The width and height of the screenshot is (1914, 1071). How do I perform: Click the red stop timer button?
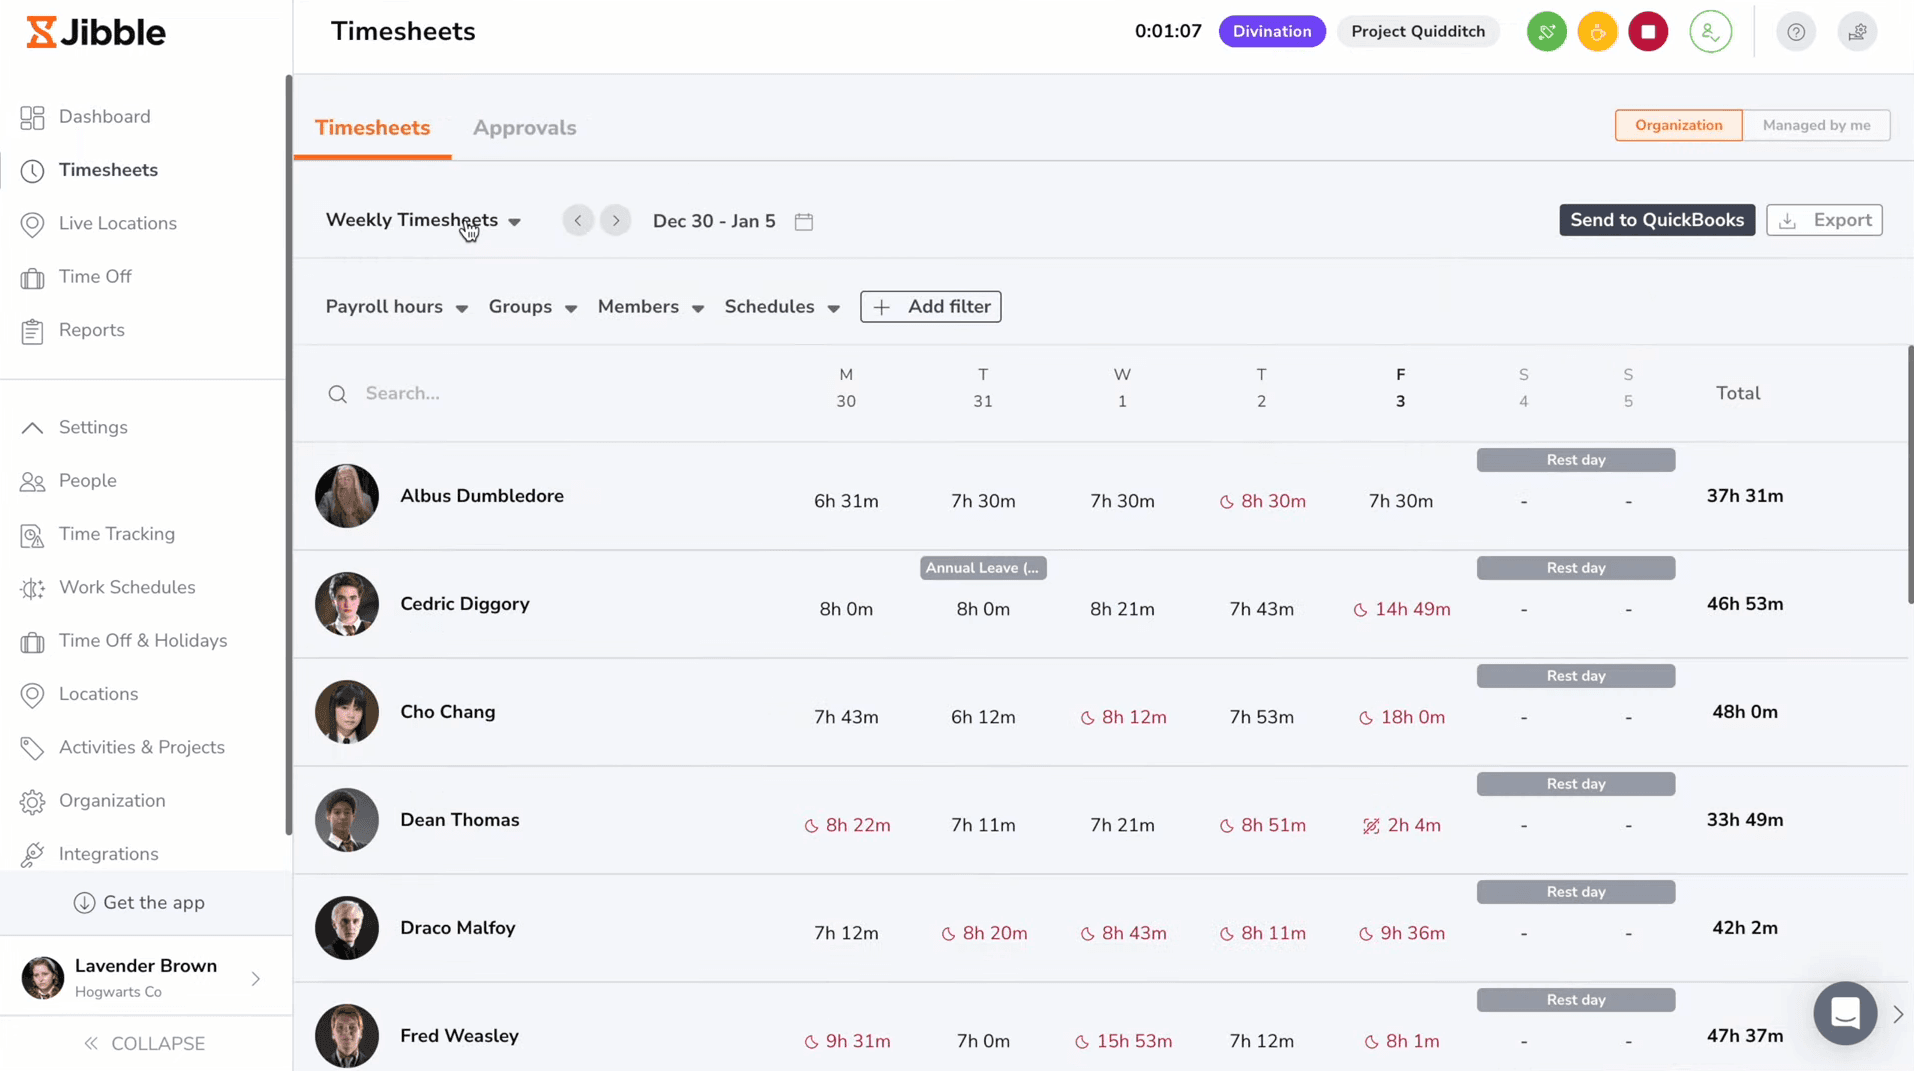click(x=1648, y=32)
